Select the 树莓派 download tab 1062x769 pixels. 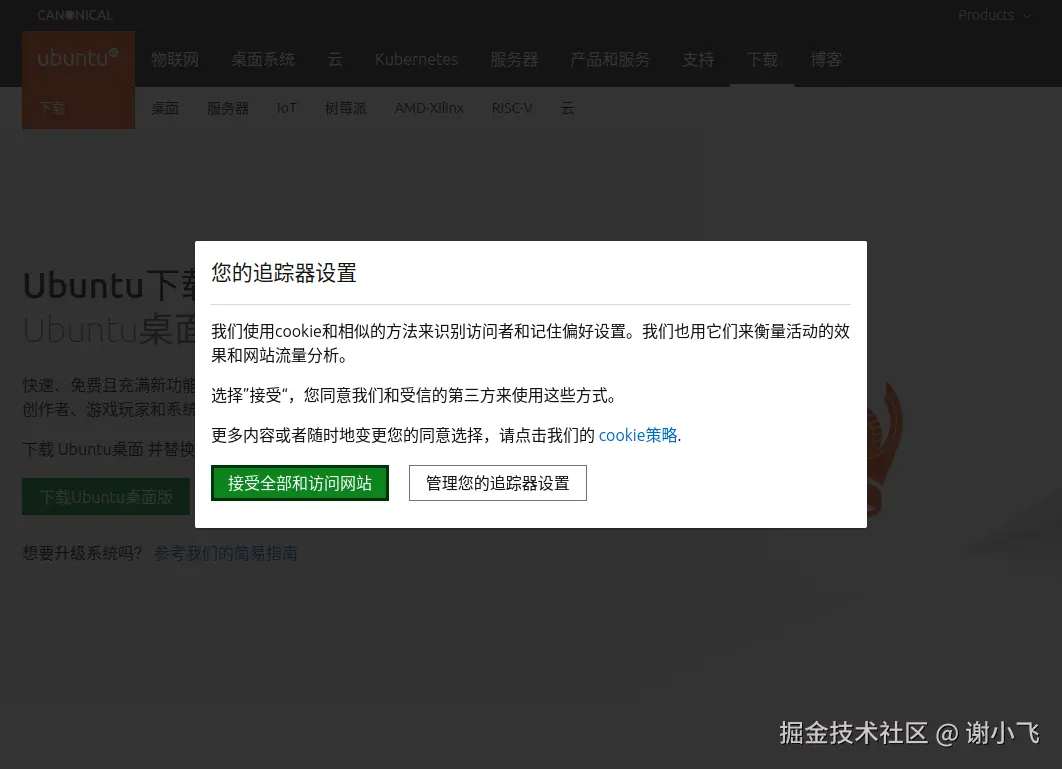(x=345, y=108)
